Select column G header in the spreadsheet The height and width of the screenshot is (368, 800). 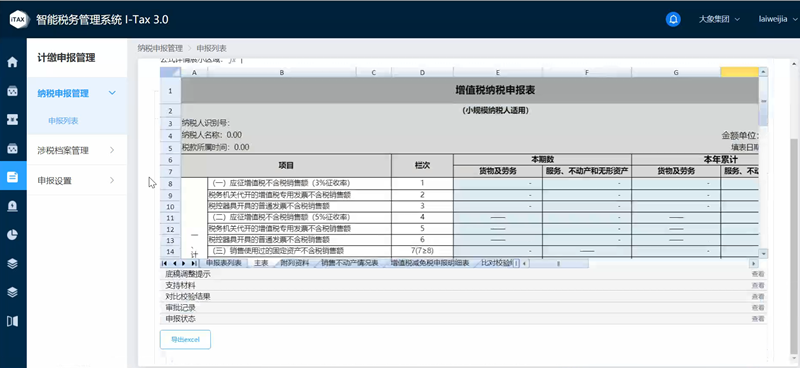pyautogui.click(x=676, y=72)
